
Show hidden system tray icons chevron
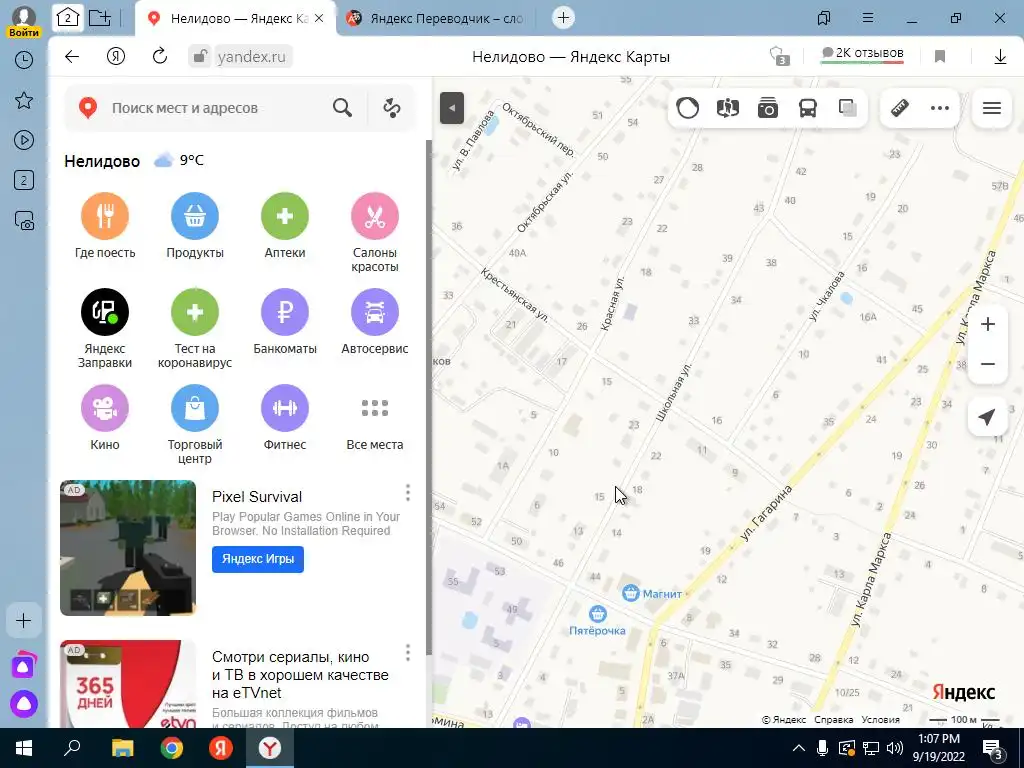coord(799,748)
